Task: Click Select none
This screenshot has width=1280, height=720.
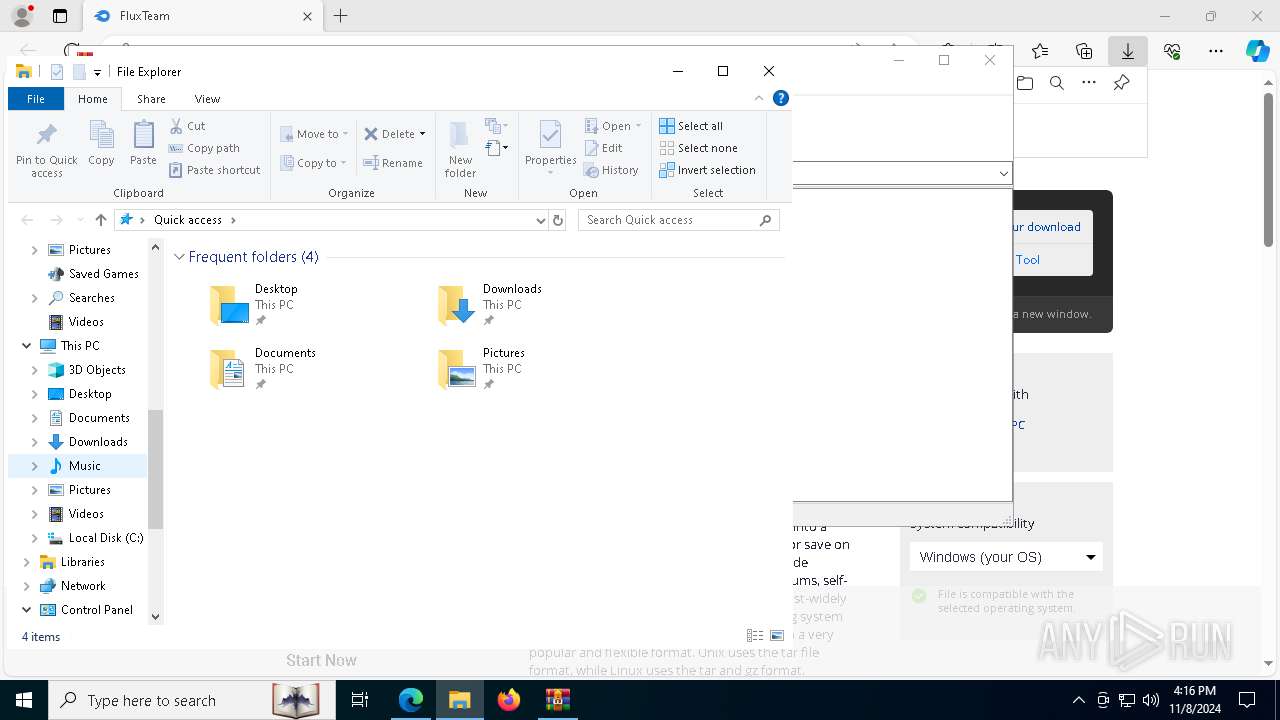Action: (698, 148)
